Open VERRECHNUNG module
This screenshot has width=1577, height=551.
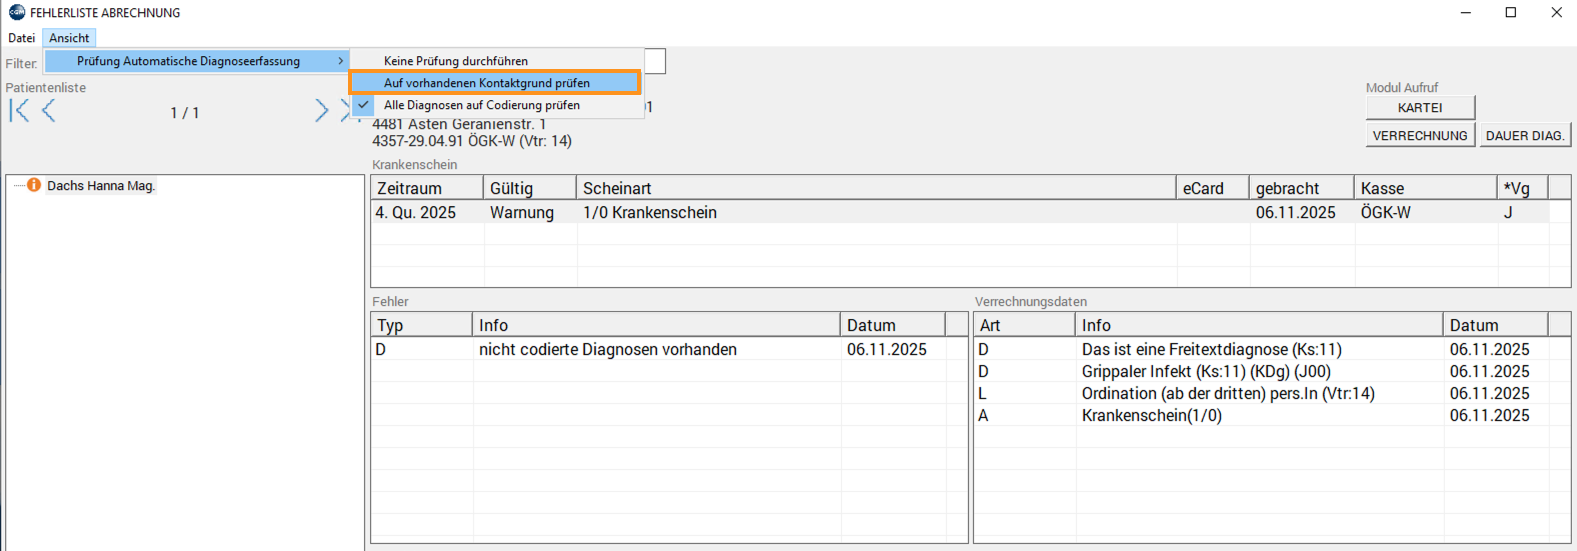point(1419,135)
